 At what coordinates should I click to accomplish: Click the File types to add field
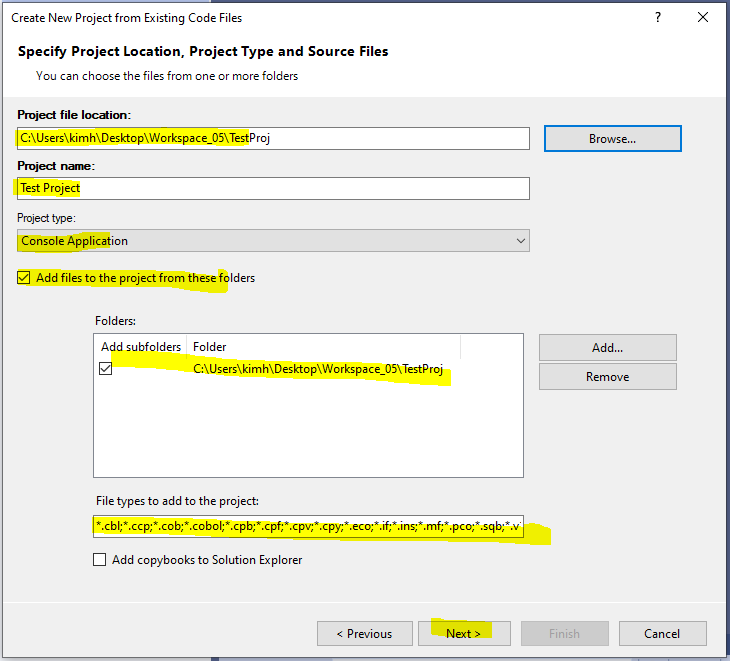pos(308,525)
